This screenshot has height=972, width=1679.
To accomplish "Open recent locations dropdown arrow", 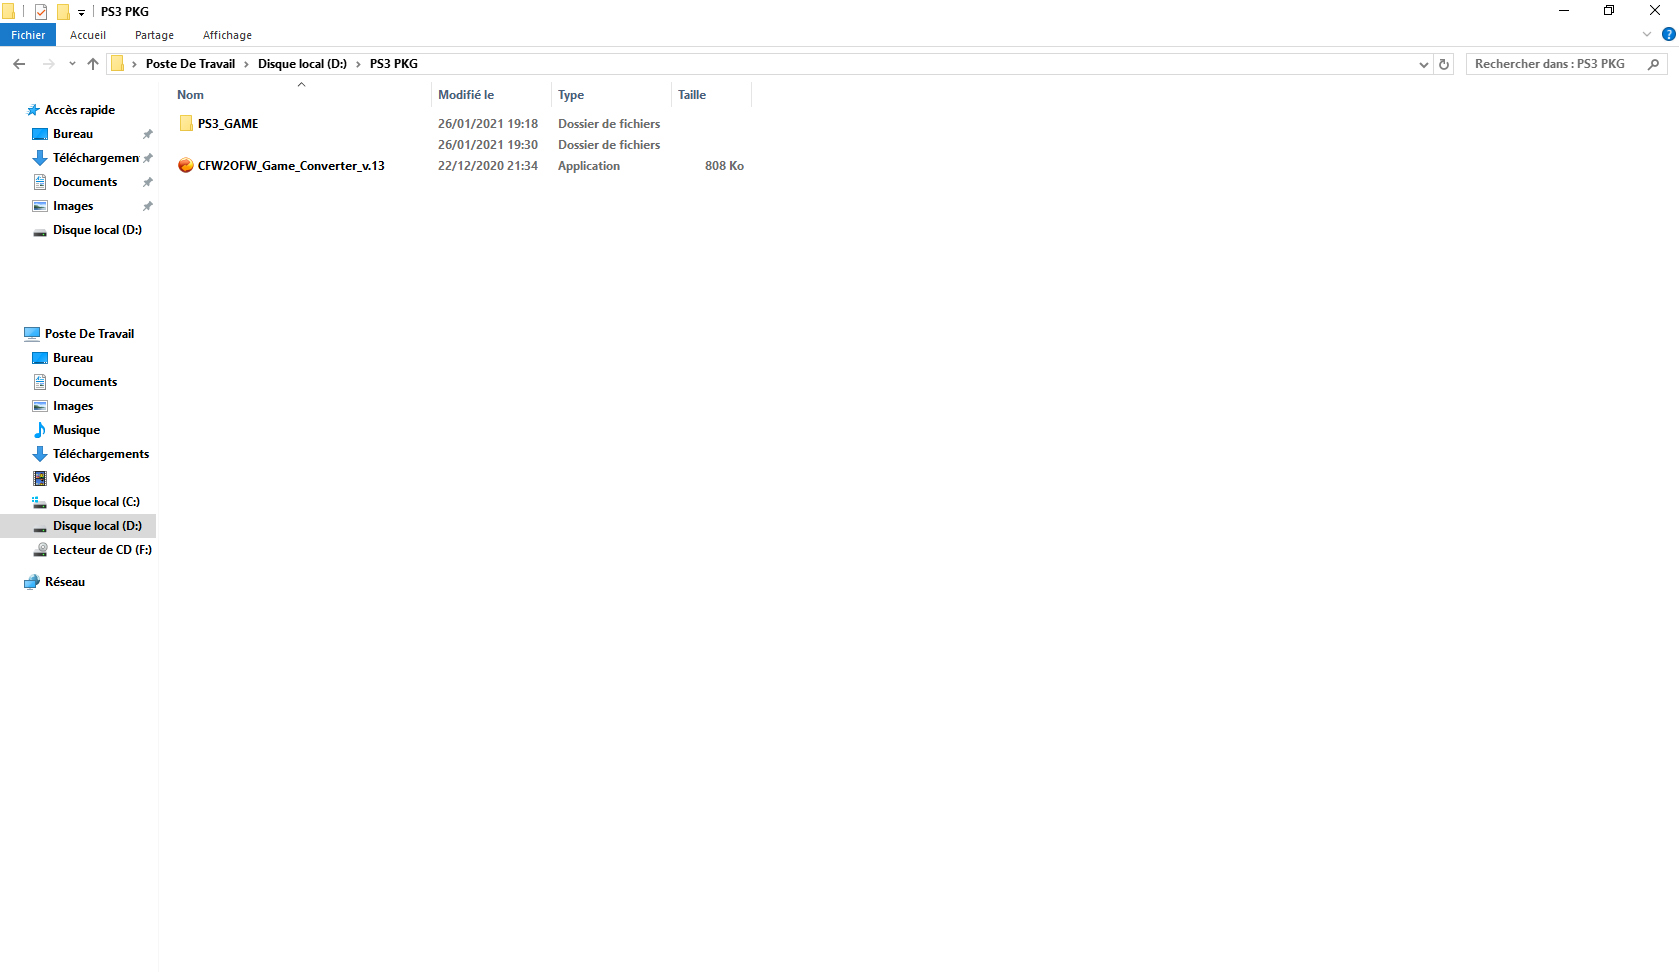I will pyautogui.click(x=72, y=64).
